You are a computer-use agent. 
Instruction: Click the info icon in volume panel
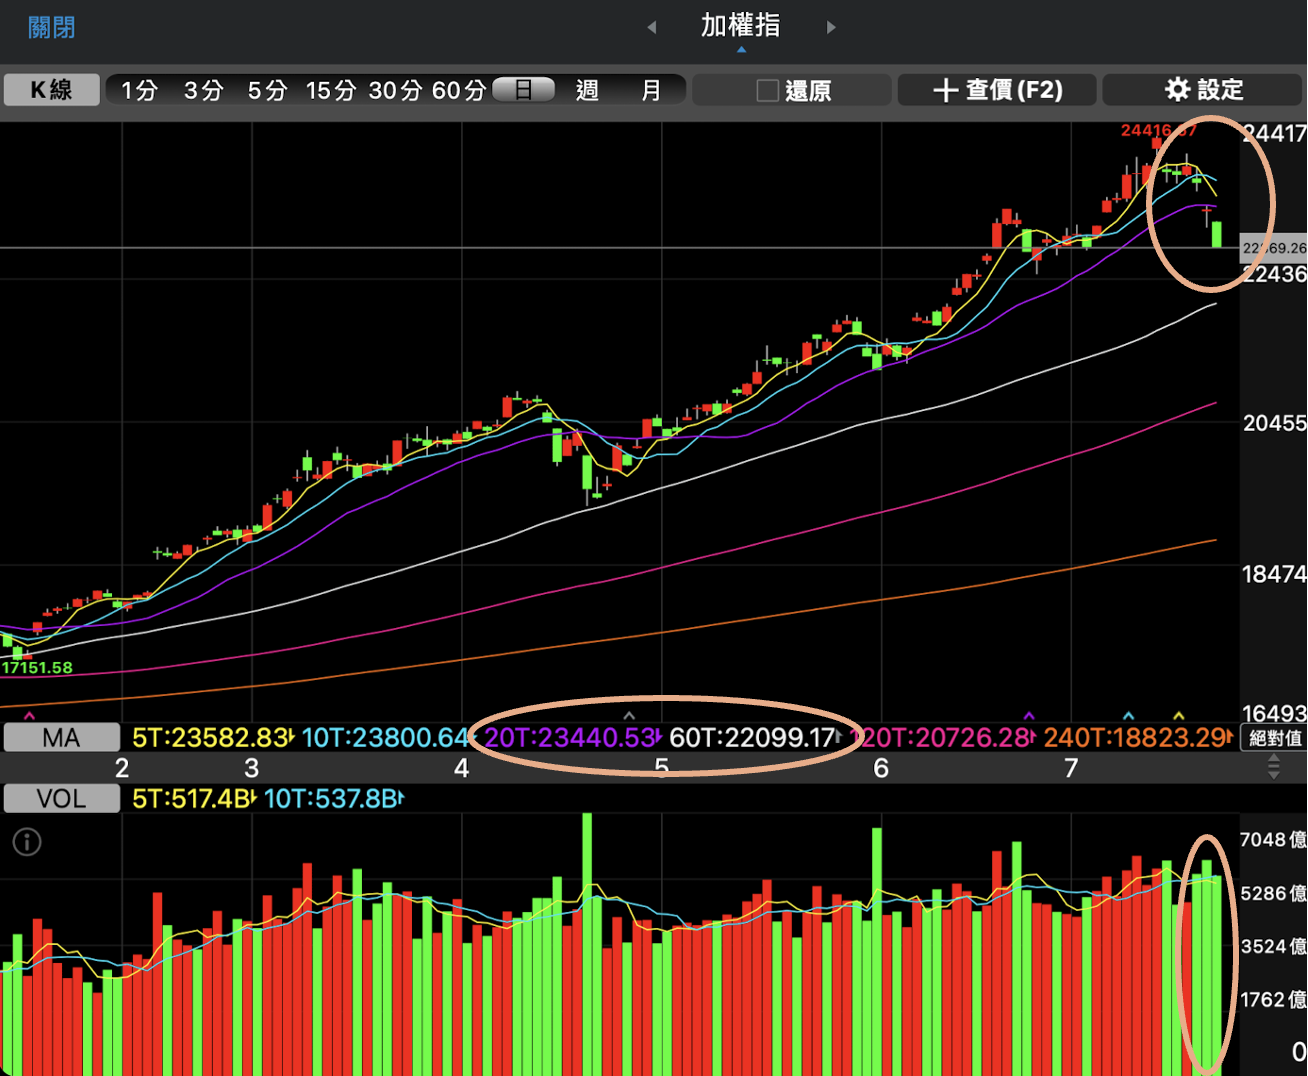[27, 842]
